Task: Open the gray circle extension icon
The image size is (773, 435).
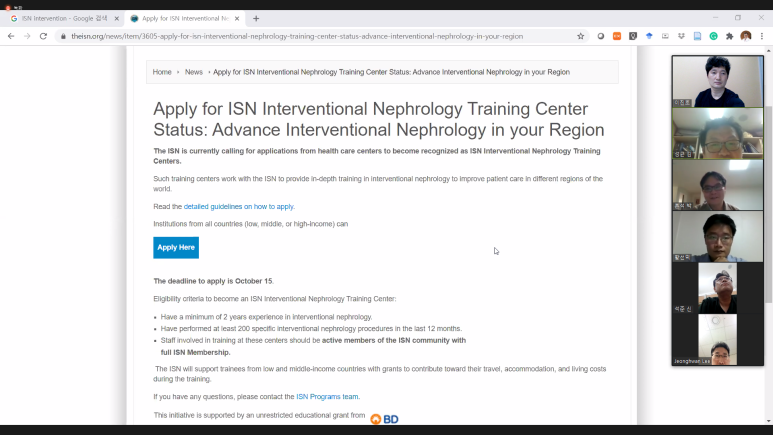Action: (x=600, y=36)
